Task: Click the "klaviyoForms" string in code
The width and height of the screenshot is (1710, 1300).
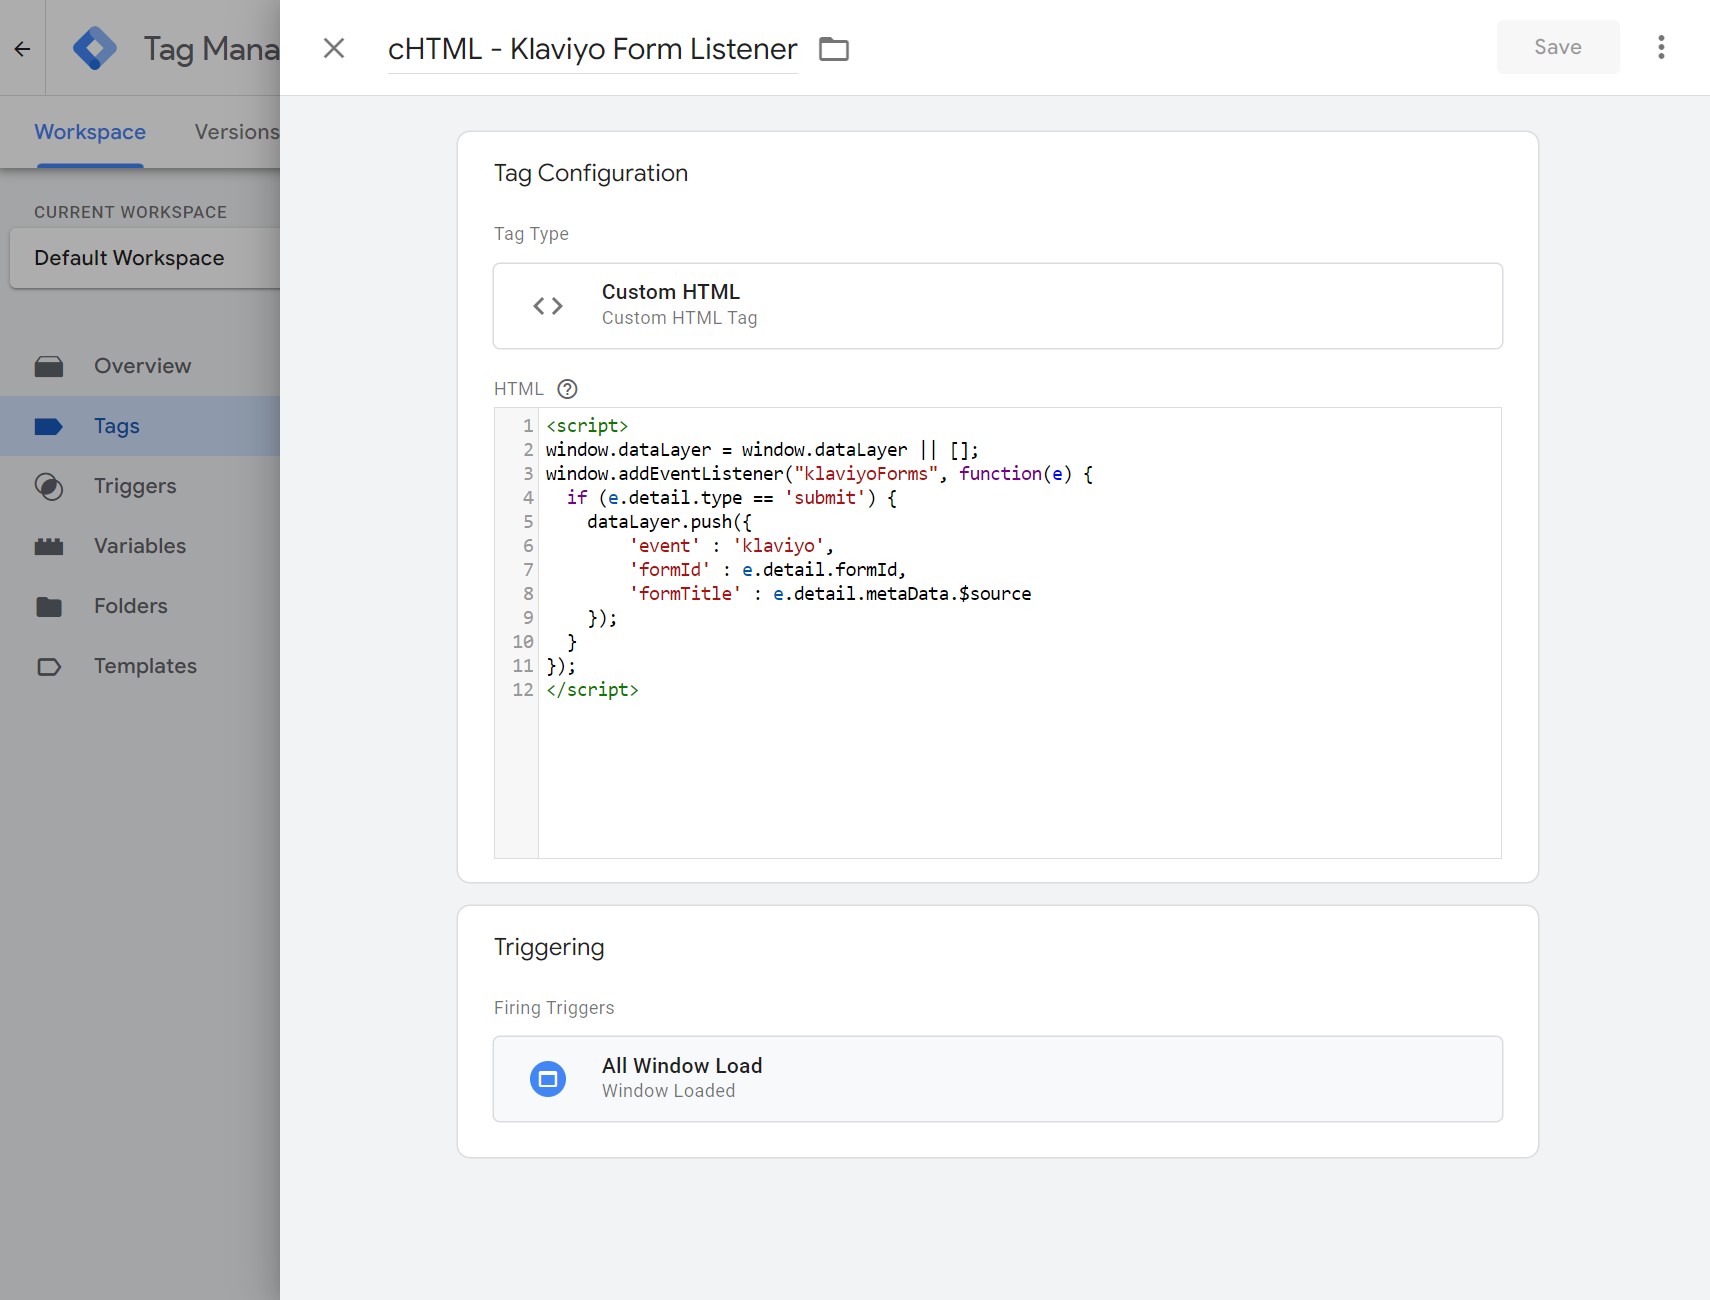Action: tap(866, 474)
